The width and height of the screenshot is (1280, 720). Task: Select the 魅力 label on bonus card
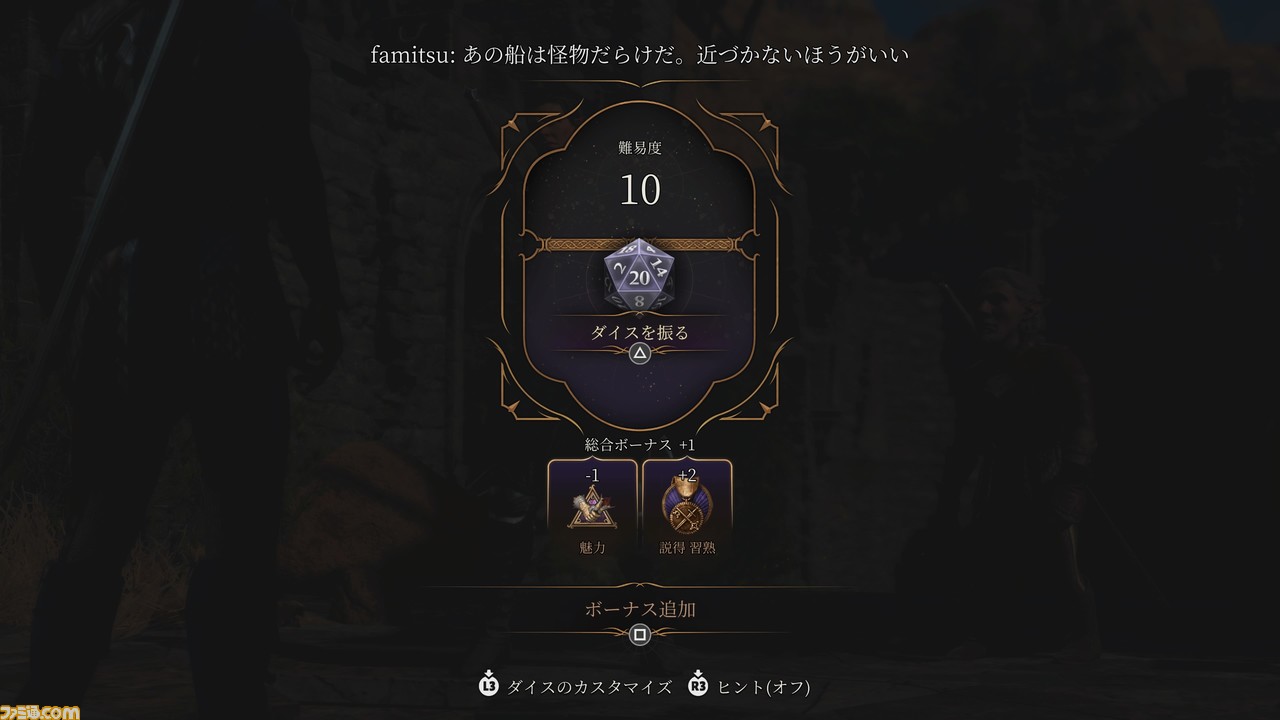coord(591,547)
